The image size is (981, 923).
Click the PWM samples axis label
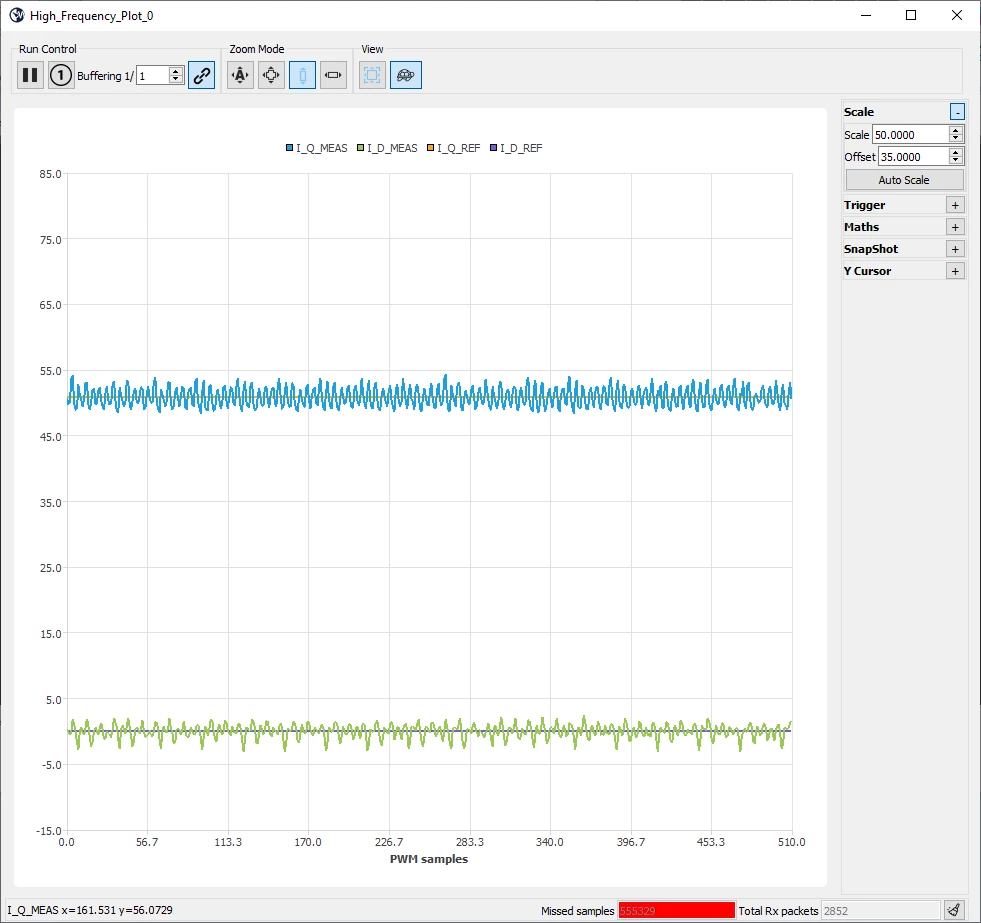tap(429, 859)
